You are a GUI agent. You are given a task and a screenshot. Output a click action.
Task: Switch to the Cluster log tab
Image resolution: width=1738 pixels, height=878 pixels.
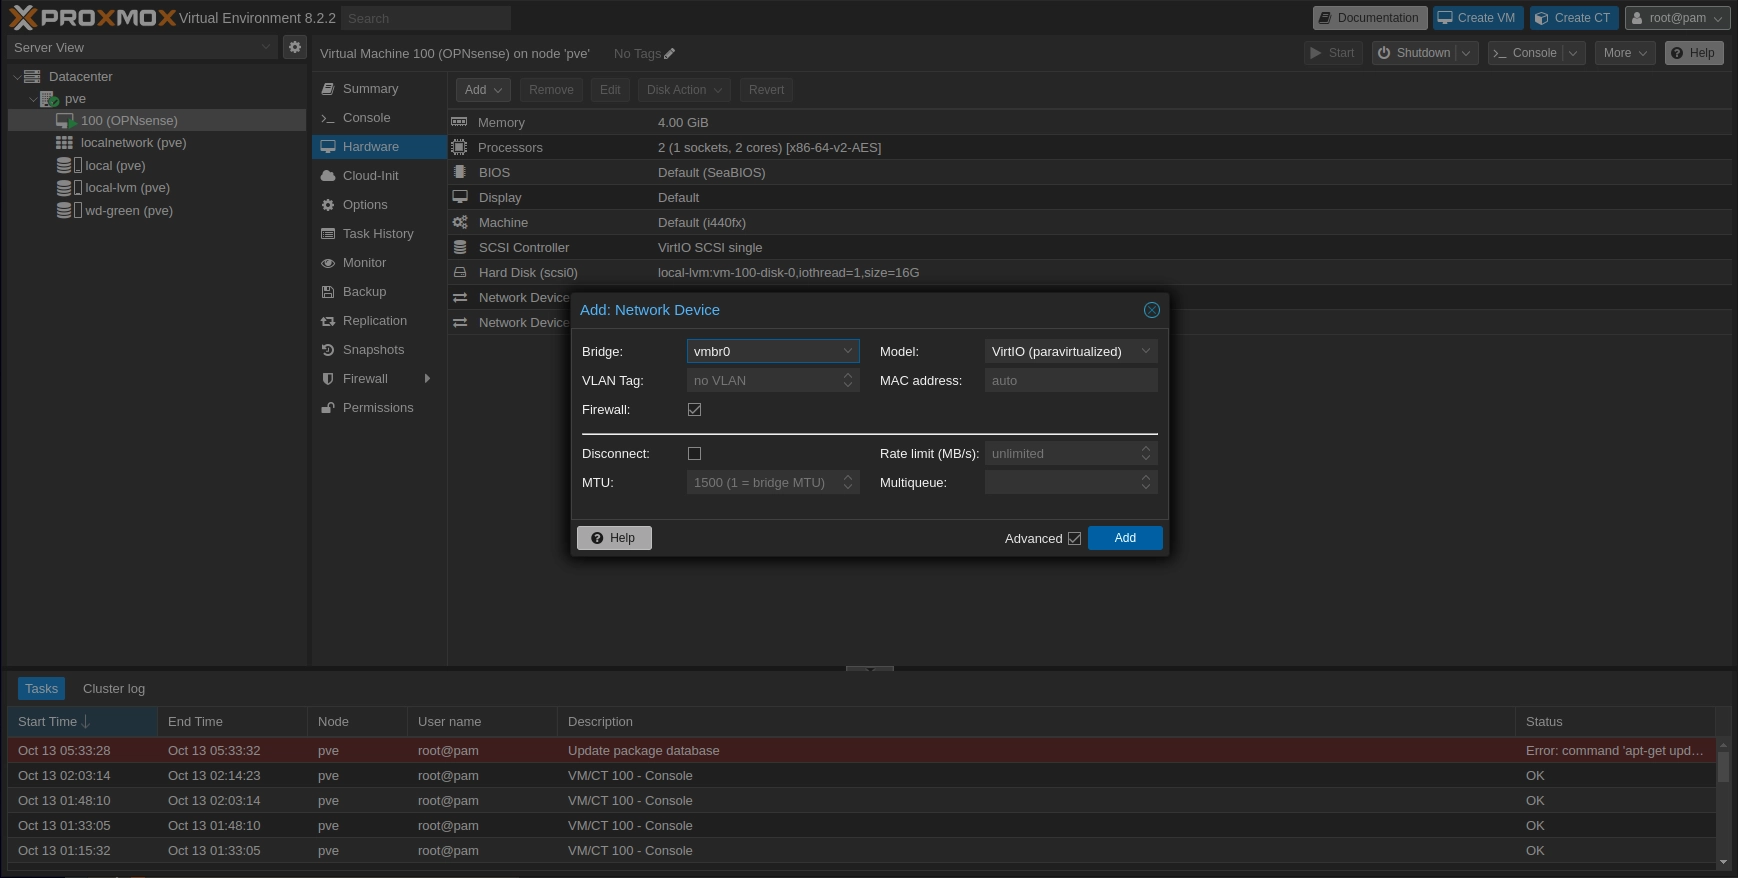(x=114, y=689)
